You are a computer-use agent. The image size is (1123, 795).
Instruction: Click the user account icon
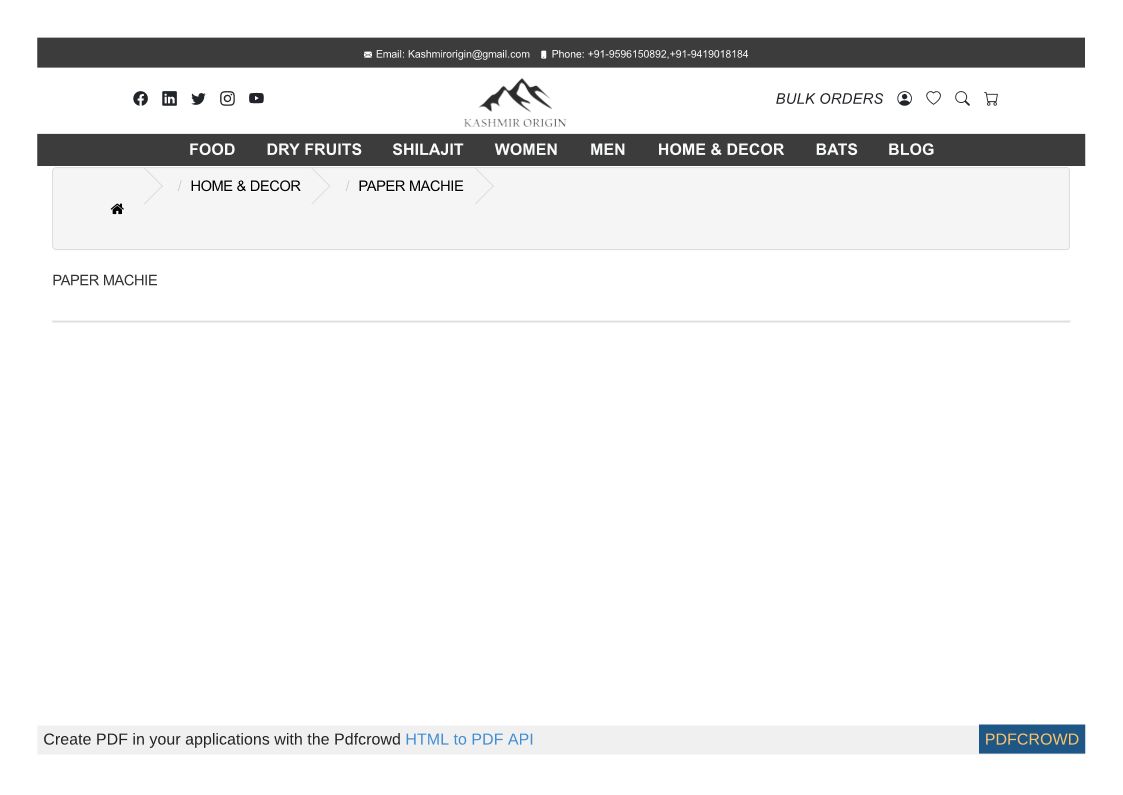tap(904, 98)
